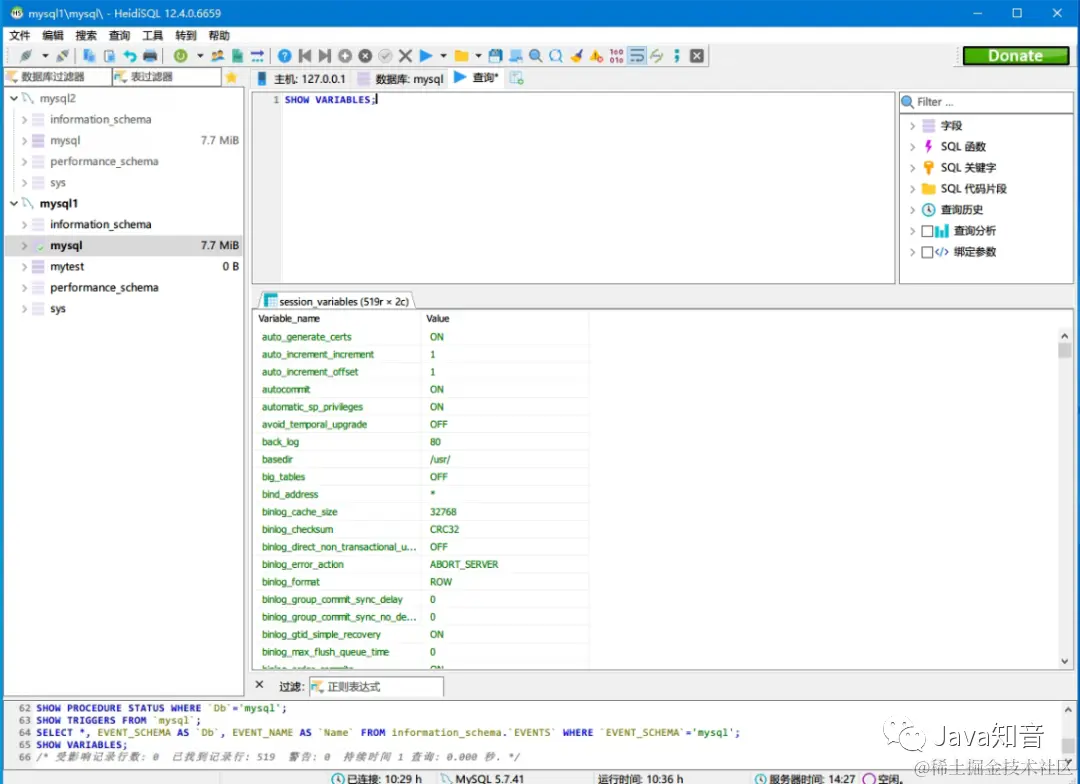
Task: Open the 编辑 menu
Action: tap(52, 35)
